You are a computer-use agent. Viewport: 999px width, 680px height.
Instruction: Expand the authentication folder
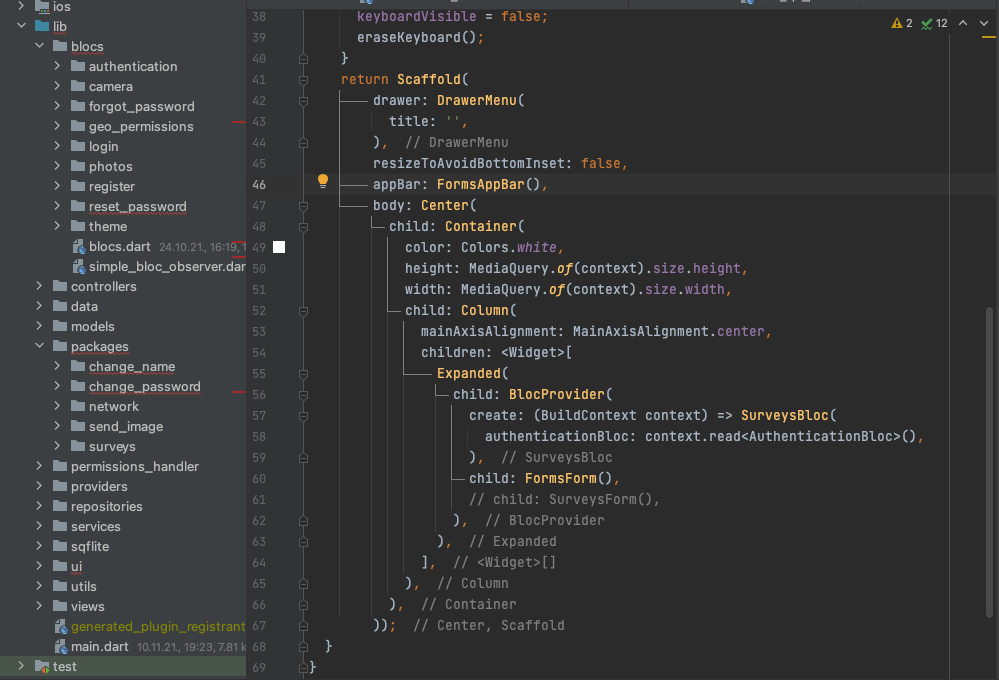[x=58, y=66]
